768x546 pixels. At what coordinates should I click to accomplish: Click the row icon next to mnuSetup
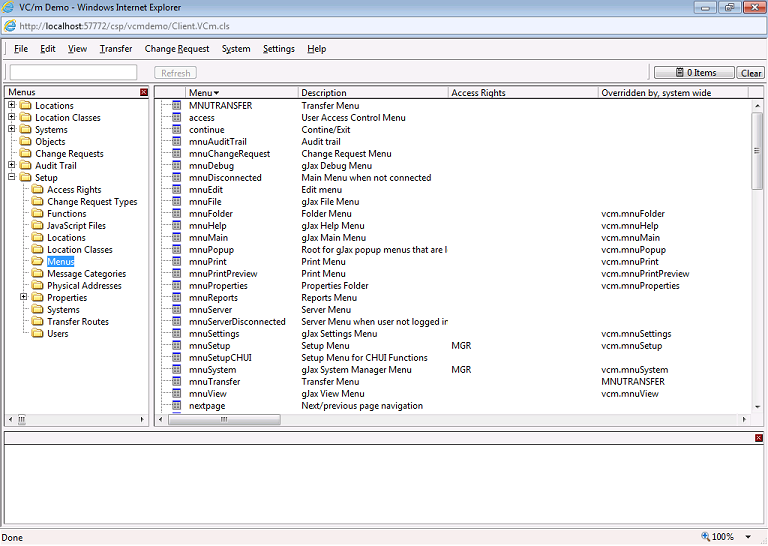tap(177, 346)
